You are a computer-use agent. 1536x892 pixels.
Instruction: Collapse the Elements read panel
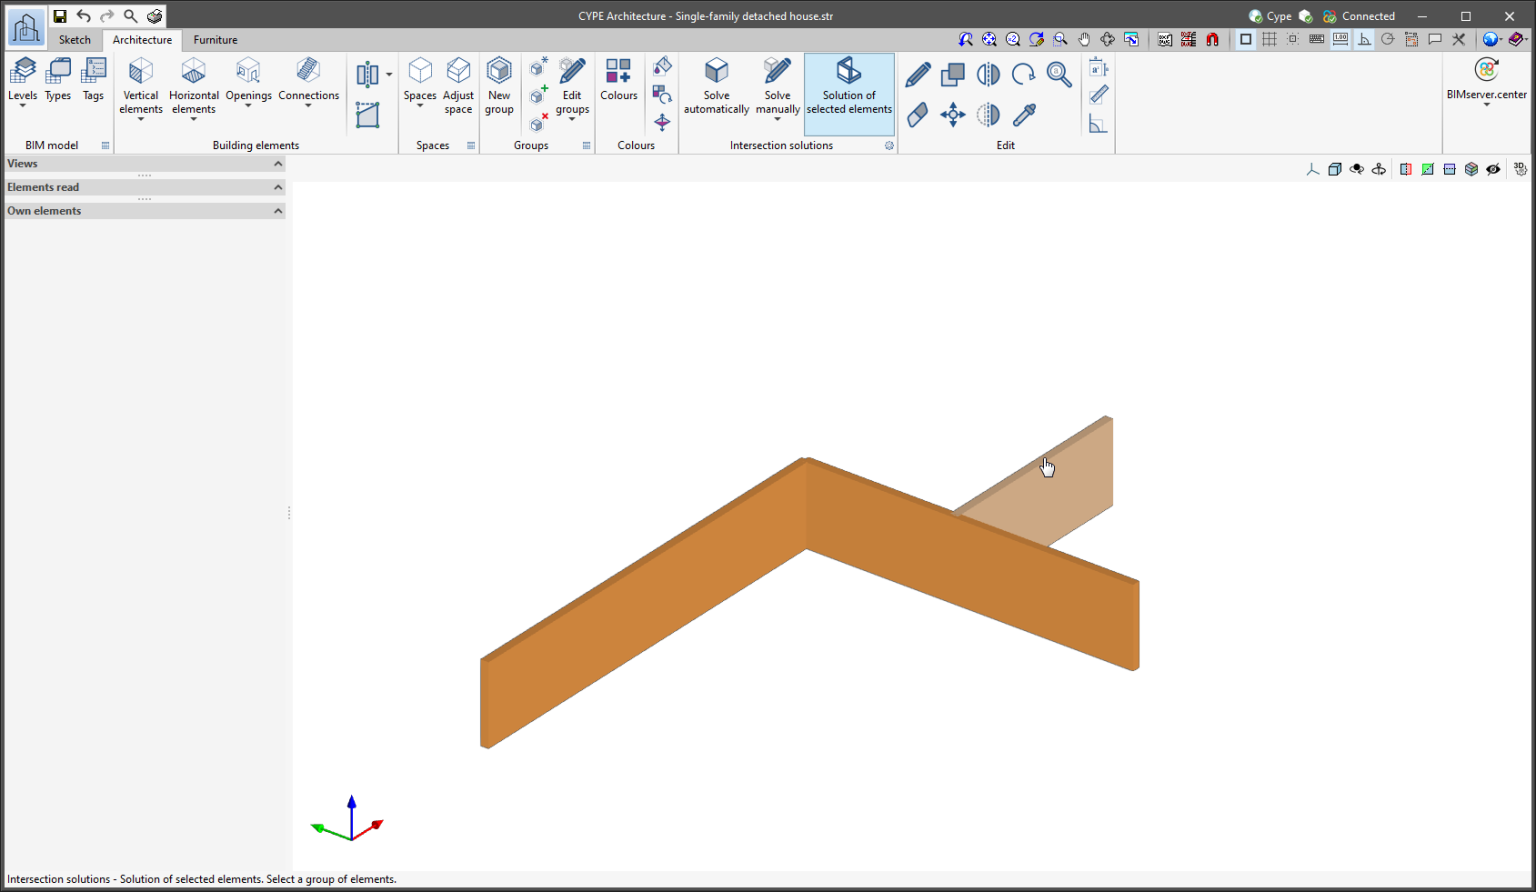point(278,187)
